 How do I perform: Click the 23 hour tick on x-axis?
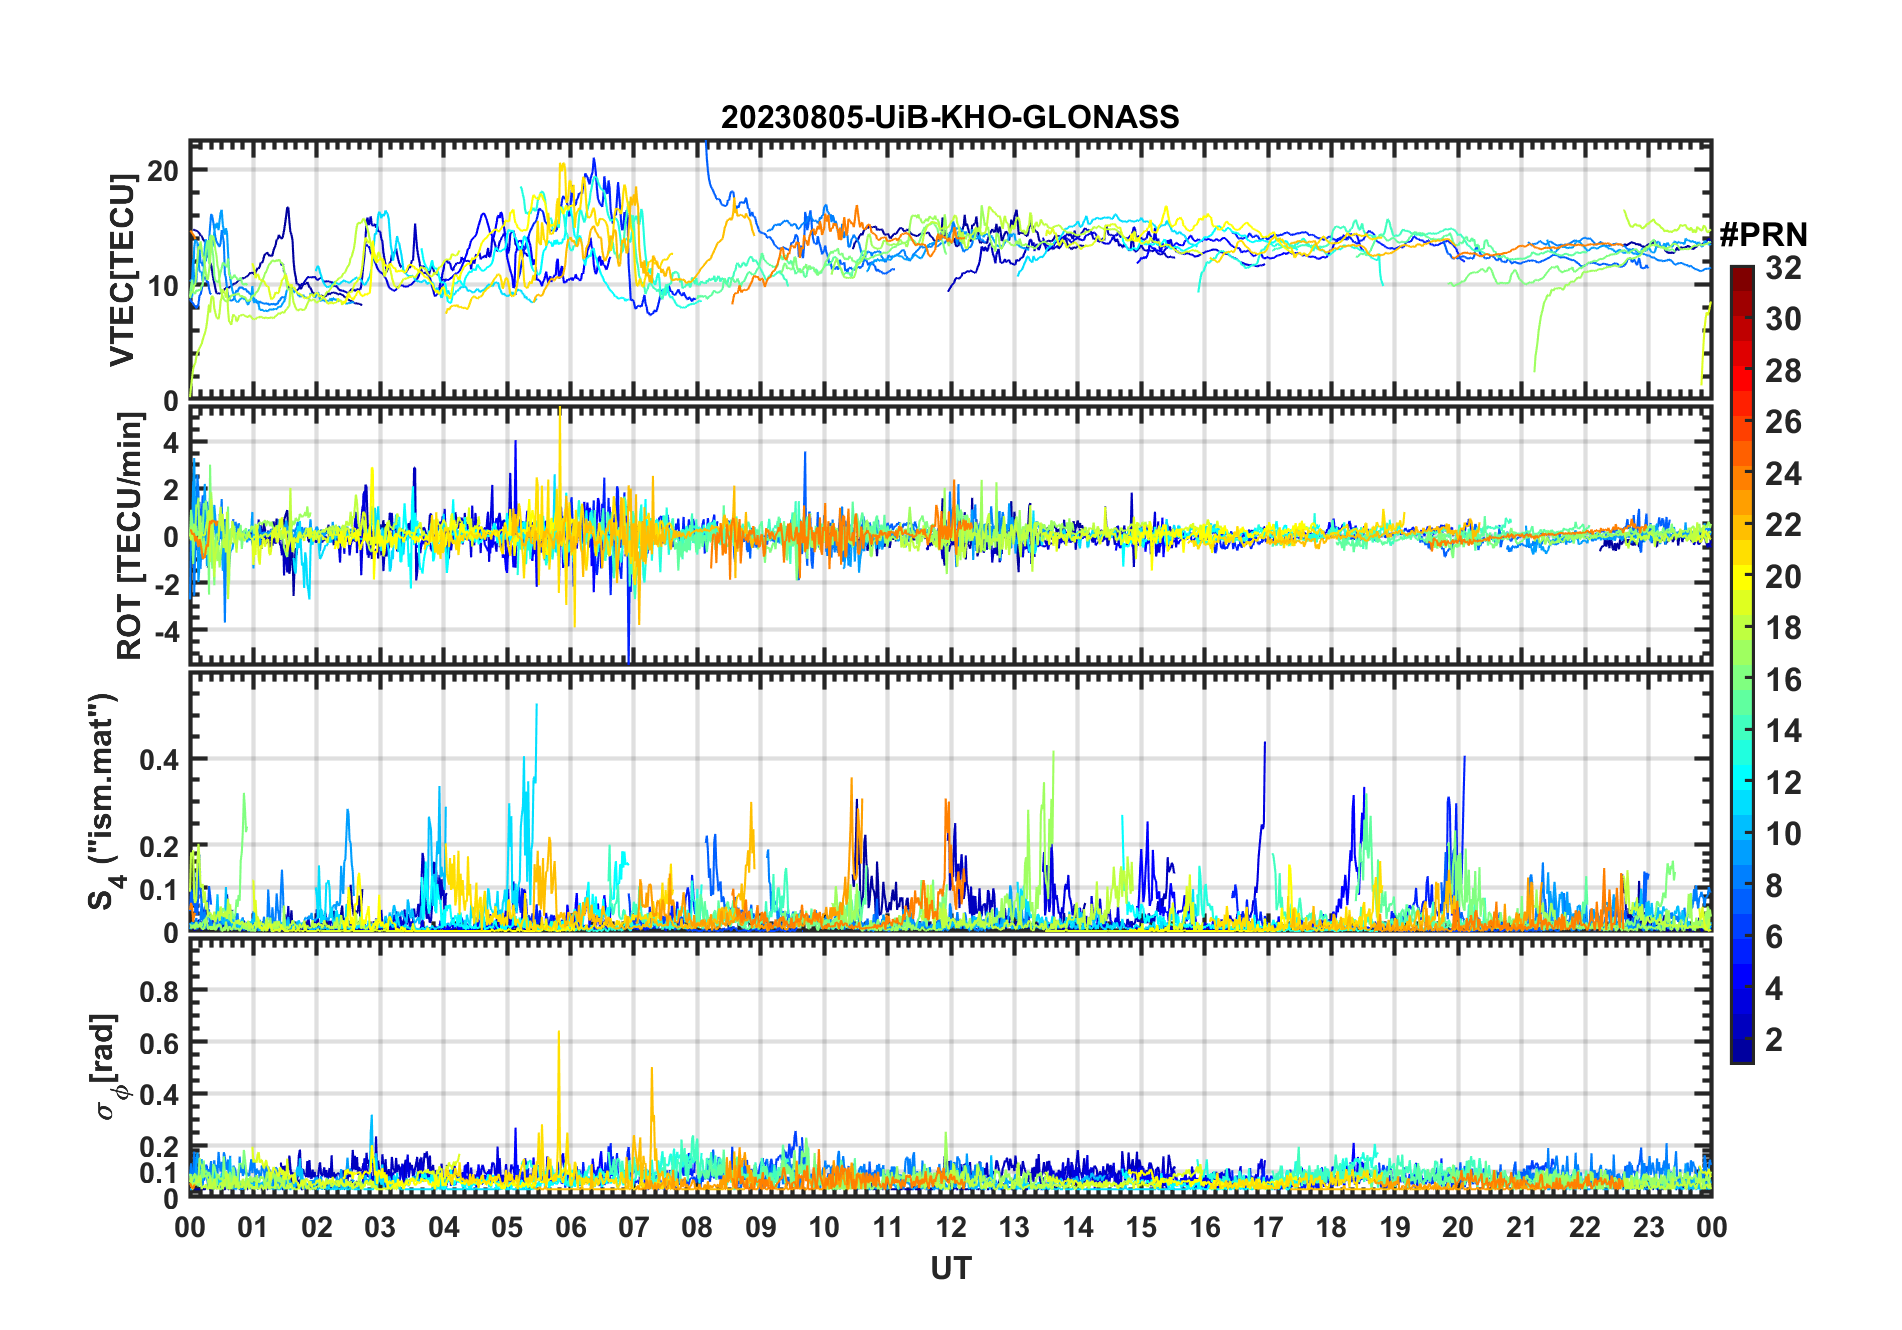coord(1648,1227)
